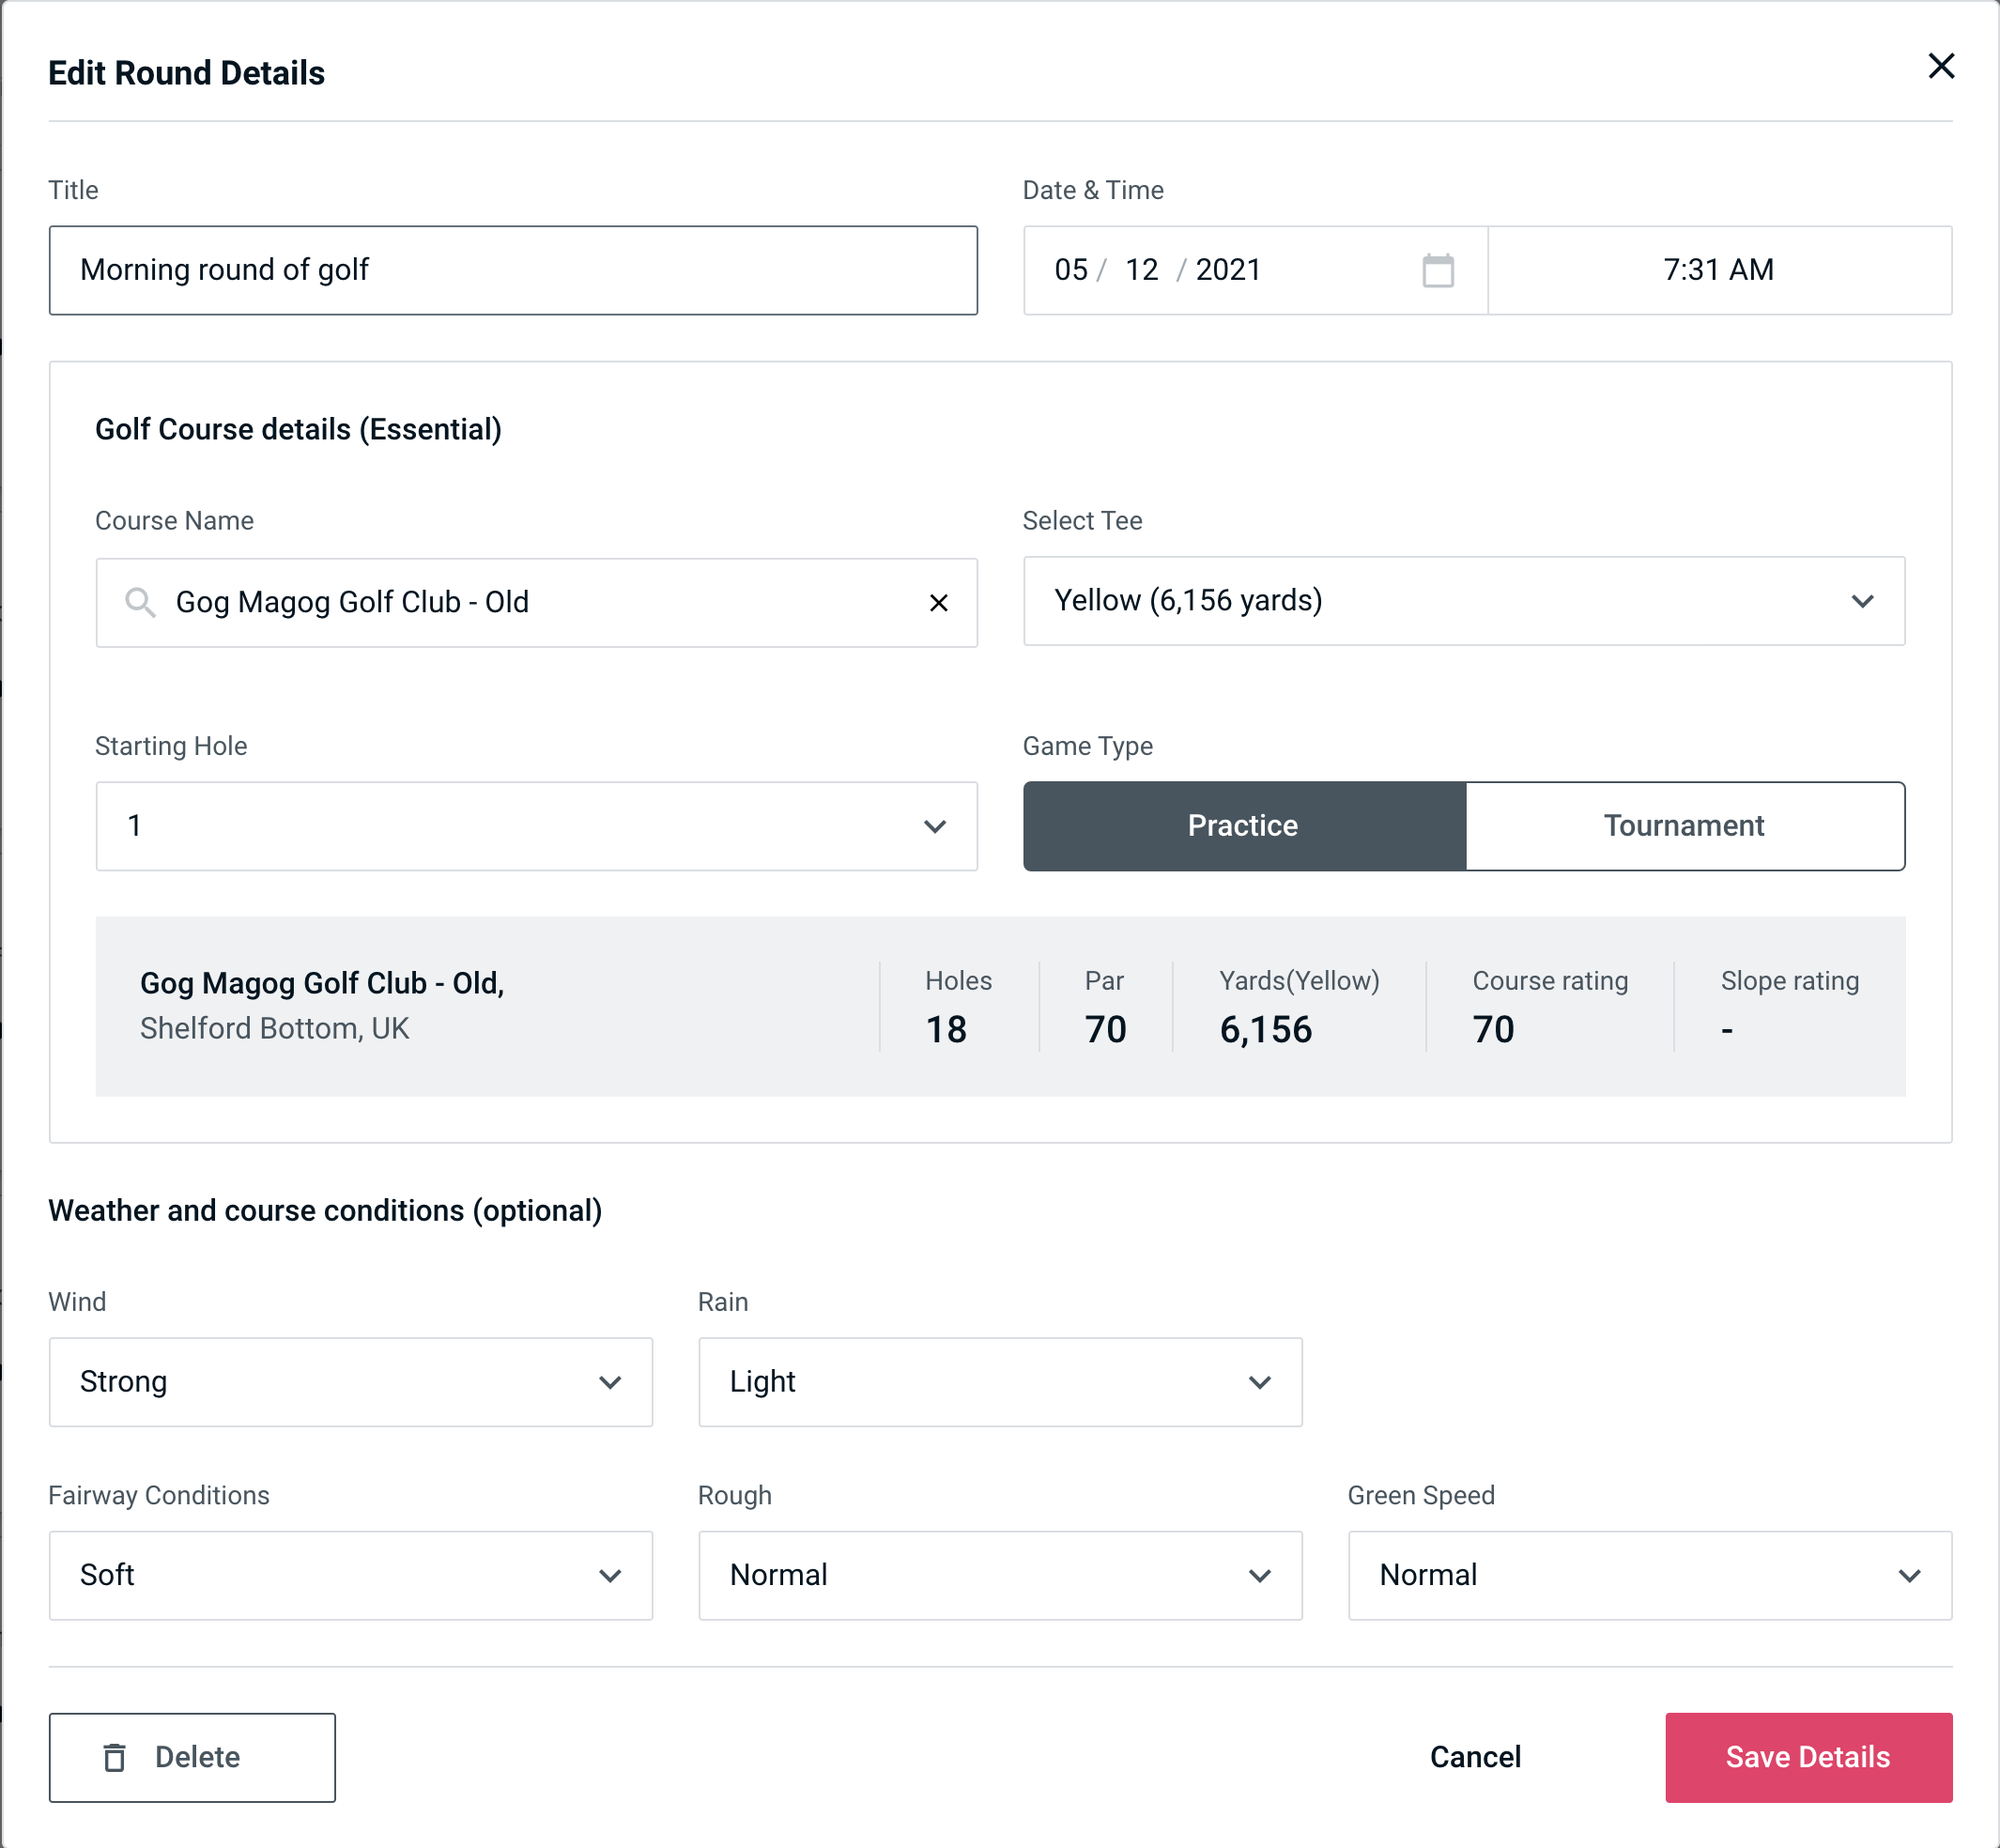
Task: Click the Wind dropdown chevron icon
Action: click(x=609, y=1381)
